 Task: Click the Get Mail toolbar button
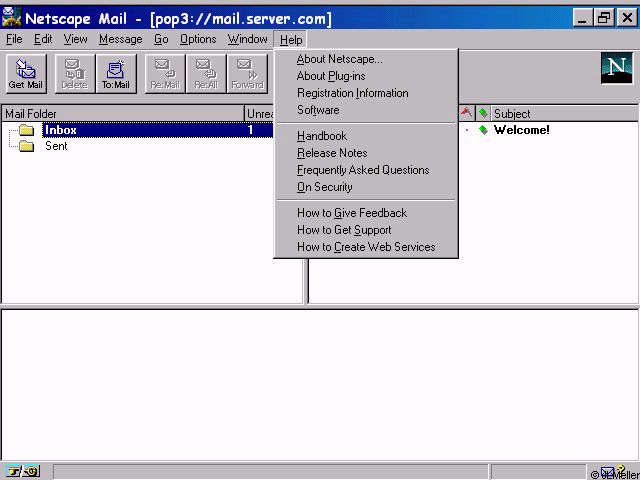(x=26, y=74)
